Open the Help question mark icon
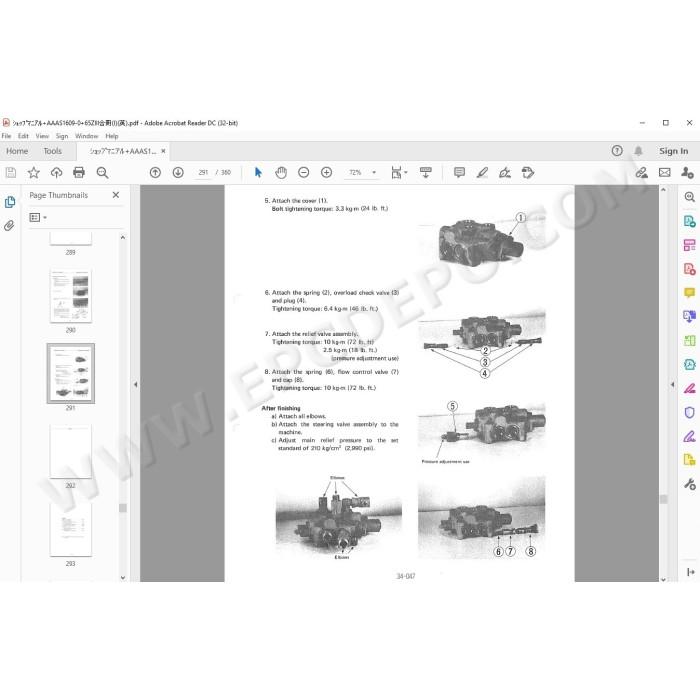700x700 pixels. tap(617, 151)
